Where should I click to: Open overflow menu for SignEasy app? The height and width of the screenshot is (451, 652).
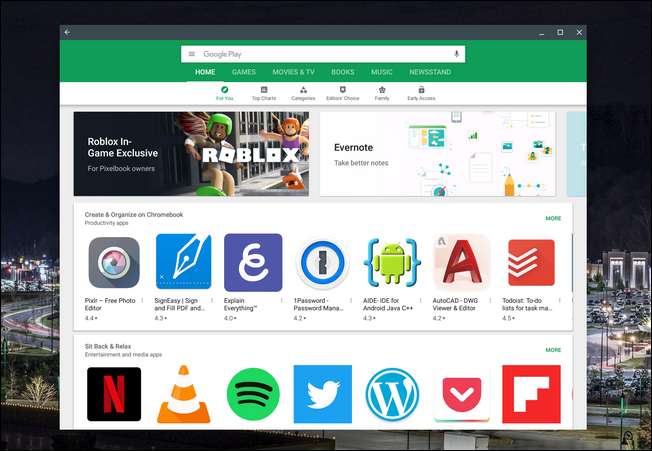[x=212, y=300]
